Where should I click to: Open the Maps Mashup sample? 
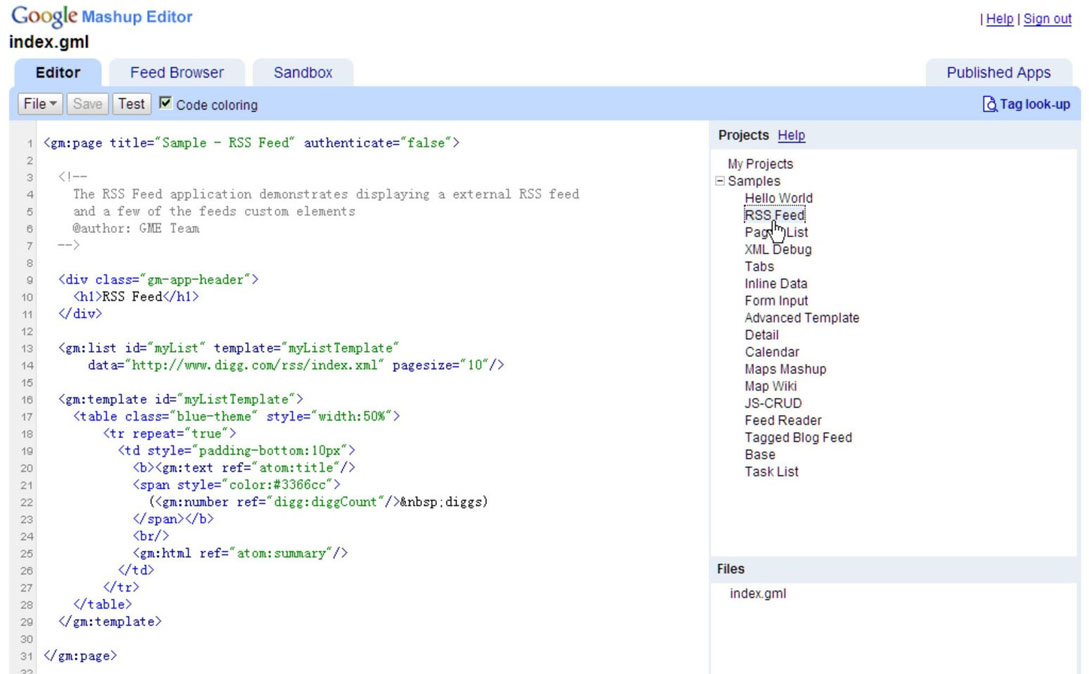785,369
